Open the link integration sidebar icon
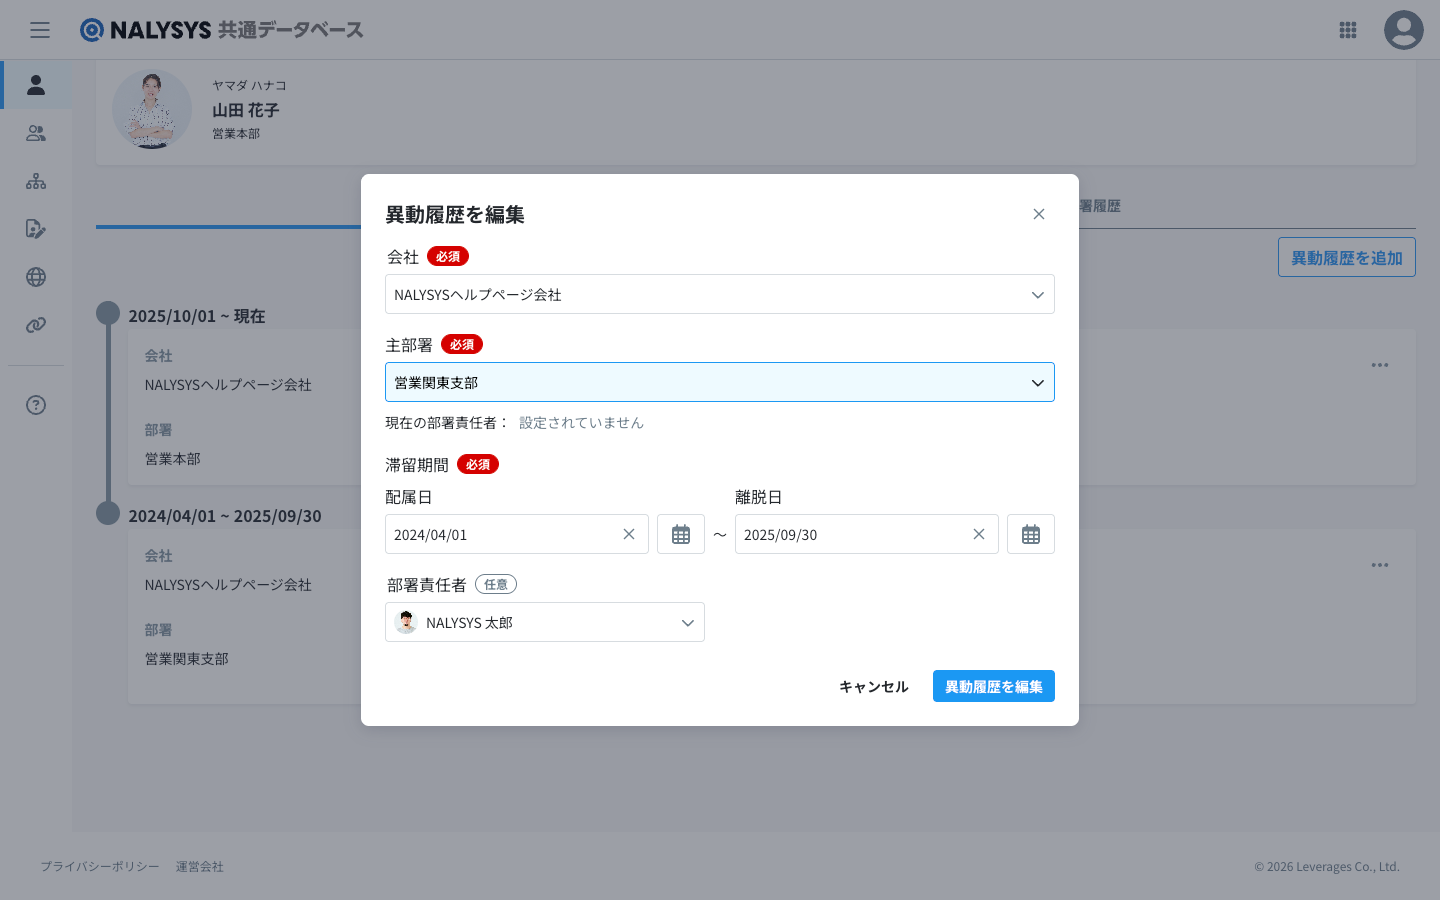1440x900 pixels. 36,325
